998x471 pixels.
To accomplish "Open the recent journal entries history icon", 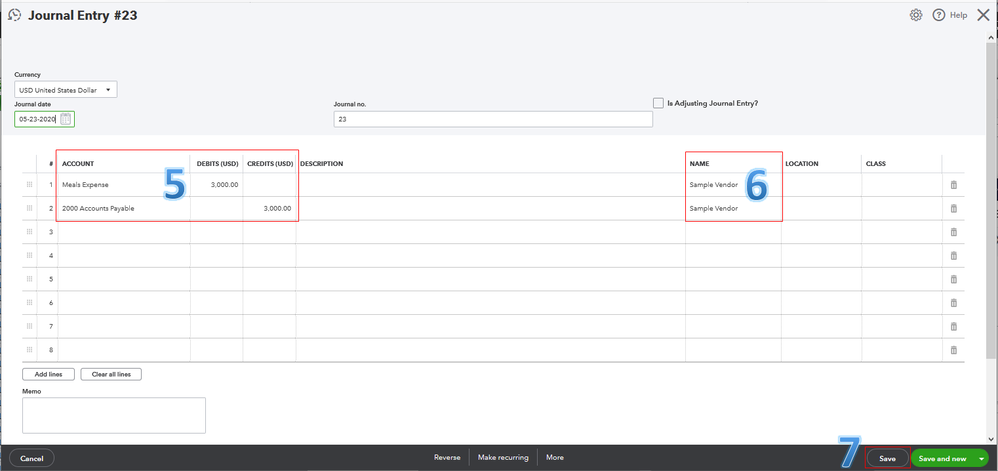I will 14,16.
